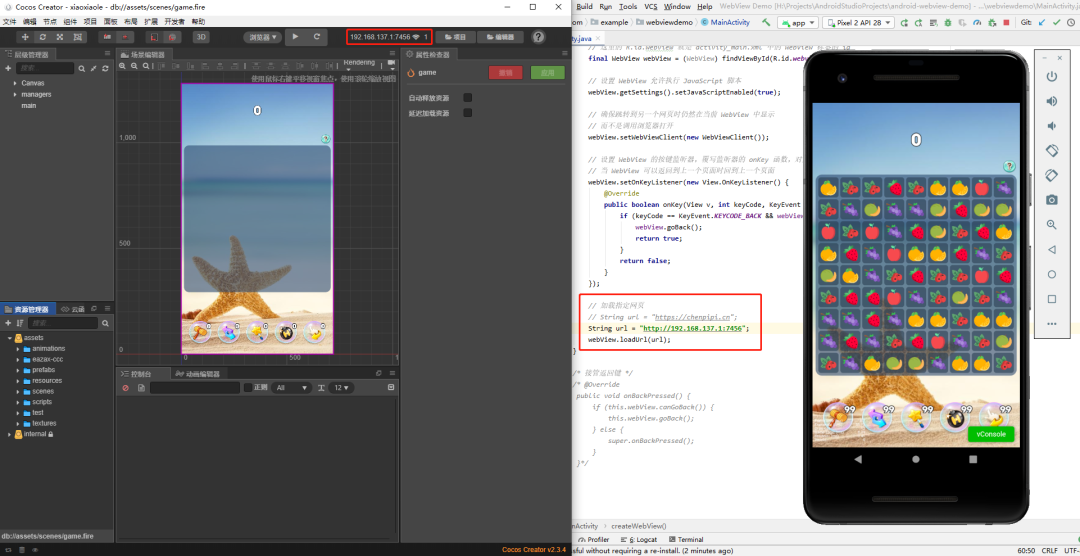1080x556 pixels.
Task: Open the Build menu in Android Studio
Action: (x=584, y=6)
